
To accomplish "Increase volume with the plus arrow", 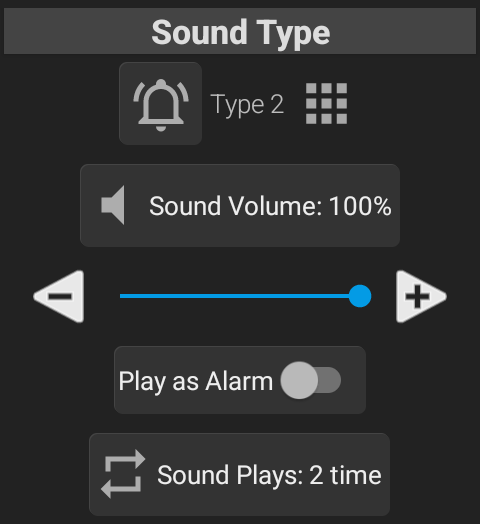I will point(421,296).
